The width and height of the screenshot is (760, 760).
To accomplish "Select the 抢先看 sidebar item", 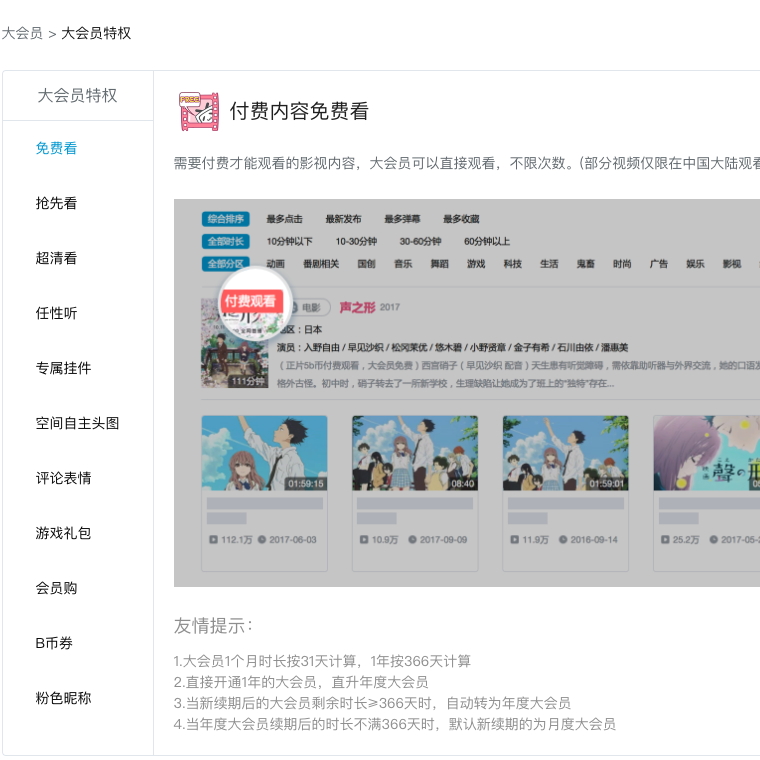I will click(56, 203).
